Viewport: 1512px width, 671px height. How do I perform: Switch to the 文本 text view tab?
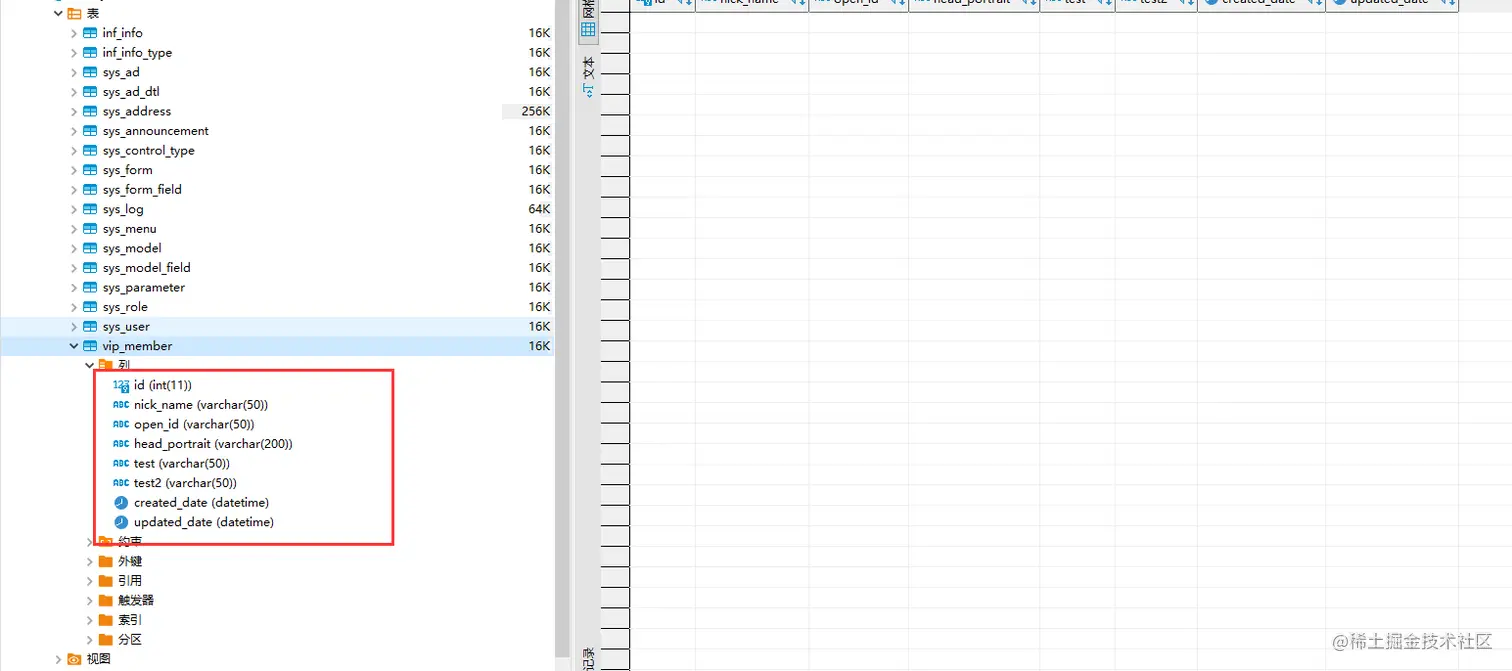(588, 76)
